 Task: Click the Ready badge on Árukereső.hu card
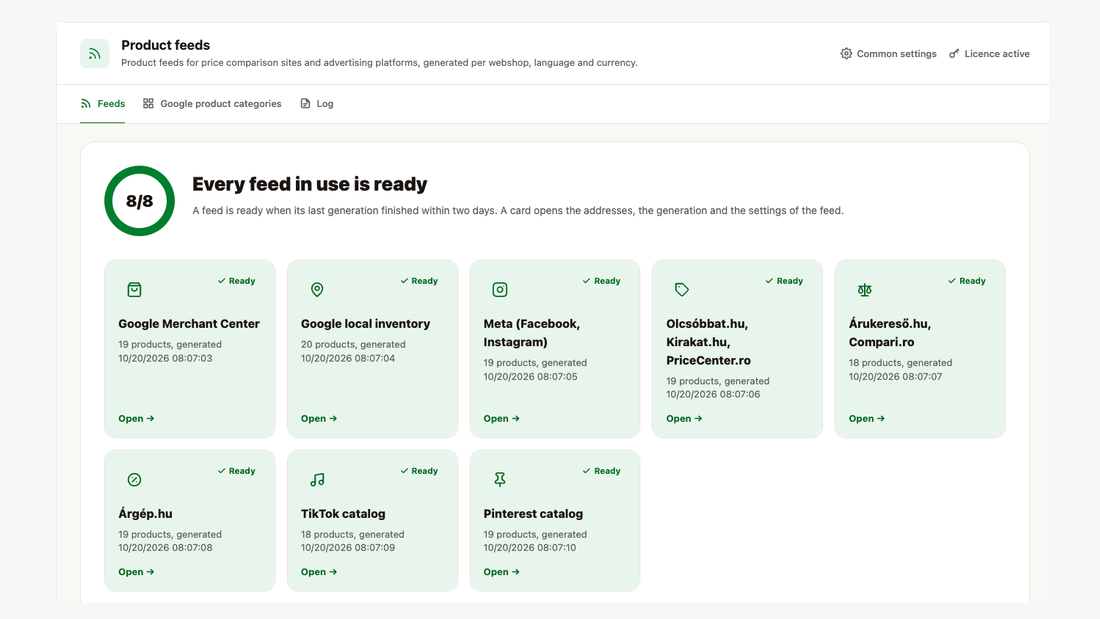click(x=967, y=281)
